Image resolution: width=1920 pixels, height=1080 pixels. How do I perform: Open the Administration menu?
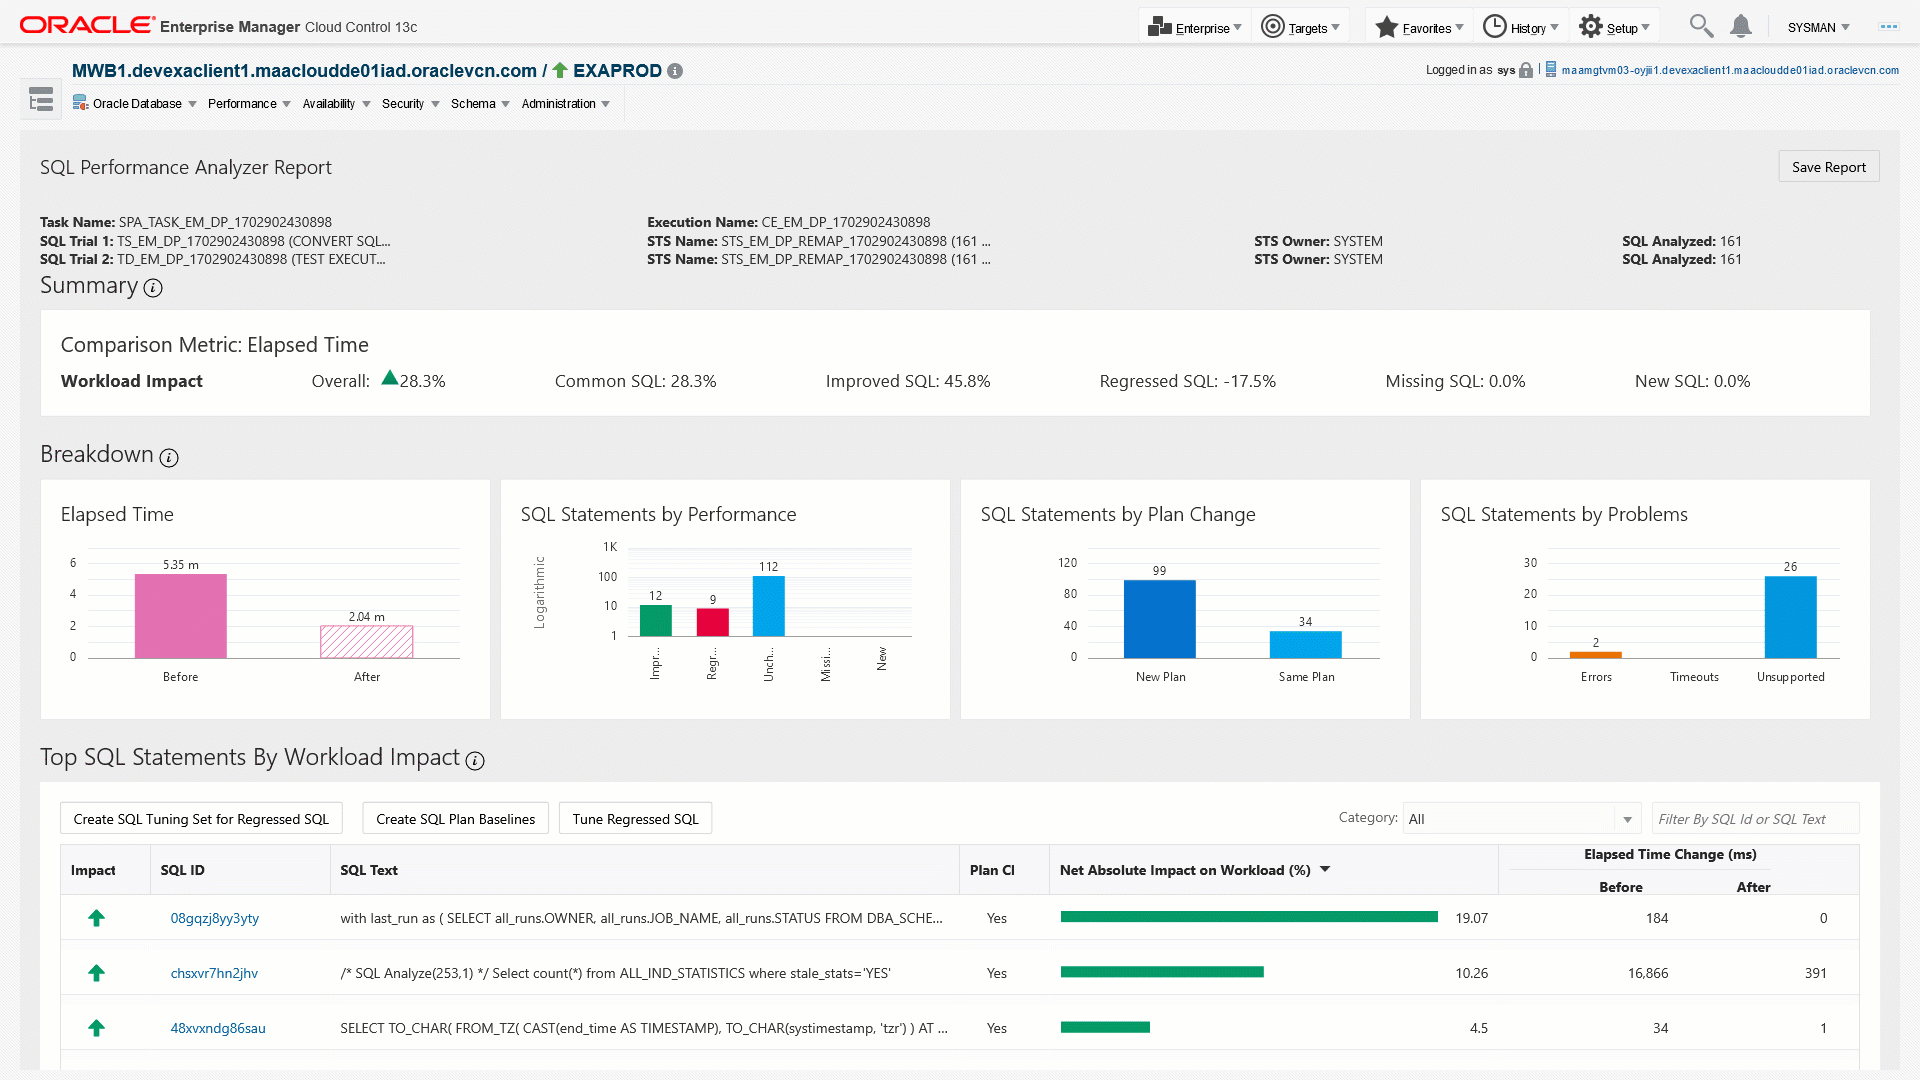(x=565, y=104)
